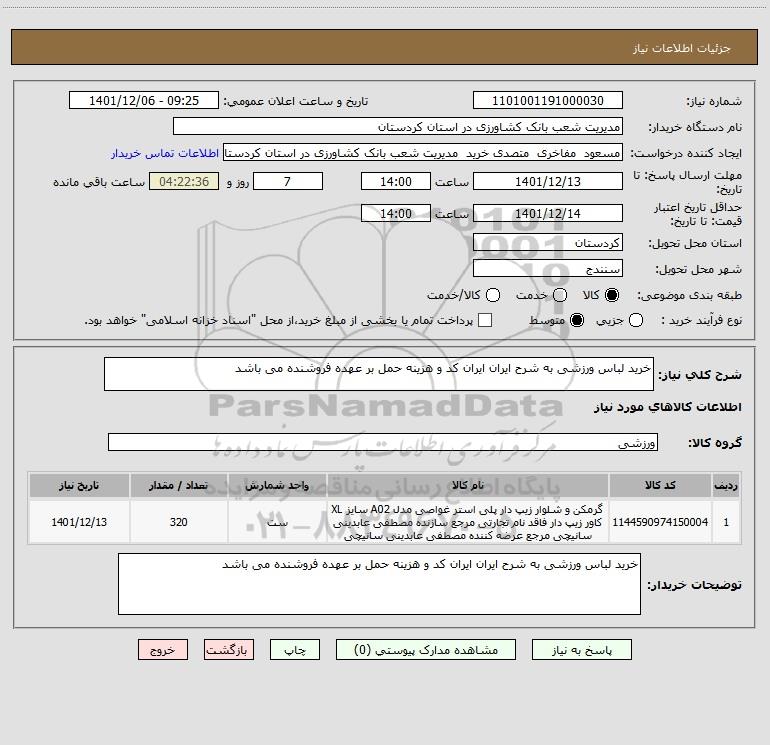Click the اطلاعات کالاهای مورد نیاز heading
Viewport: 770px width, 745px height.
[667, 407]
